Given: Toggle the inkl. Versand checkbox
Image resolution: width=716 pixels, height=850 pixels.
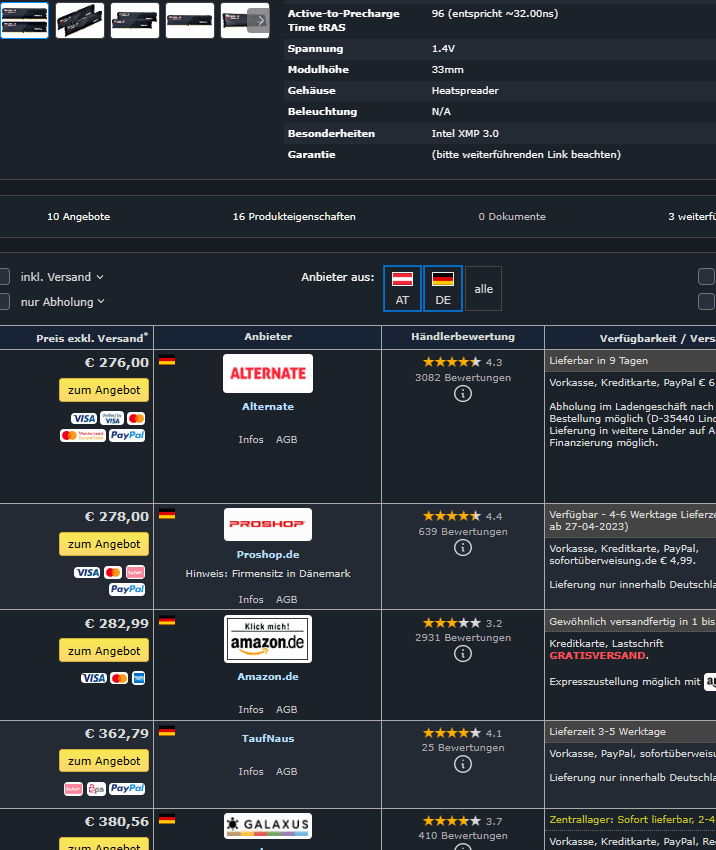Looking at the screenshot, I should point(4,276).
